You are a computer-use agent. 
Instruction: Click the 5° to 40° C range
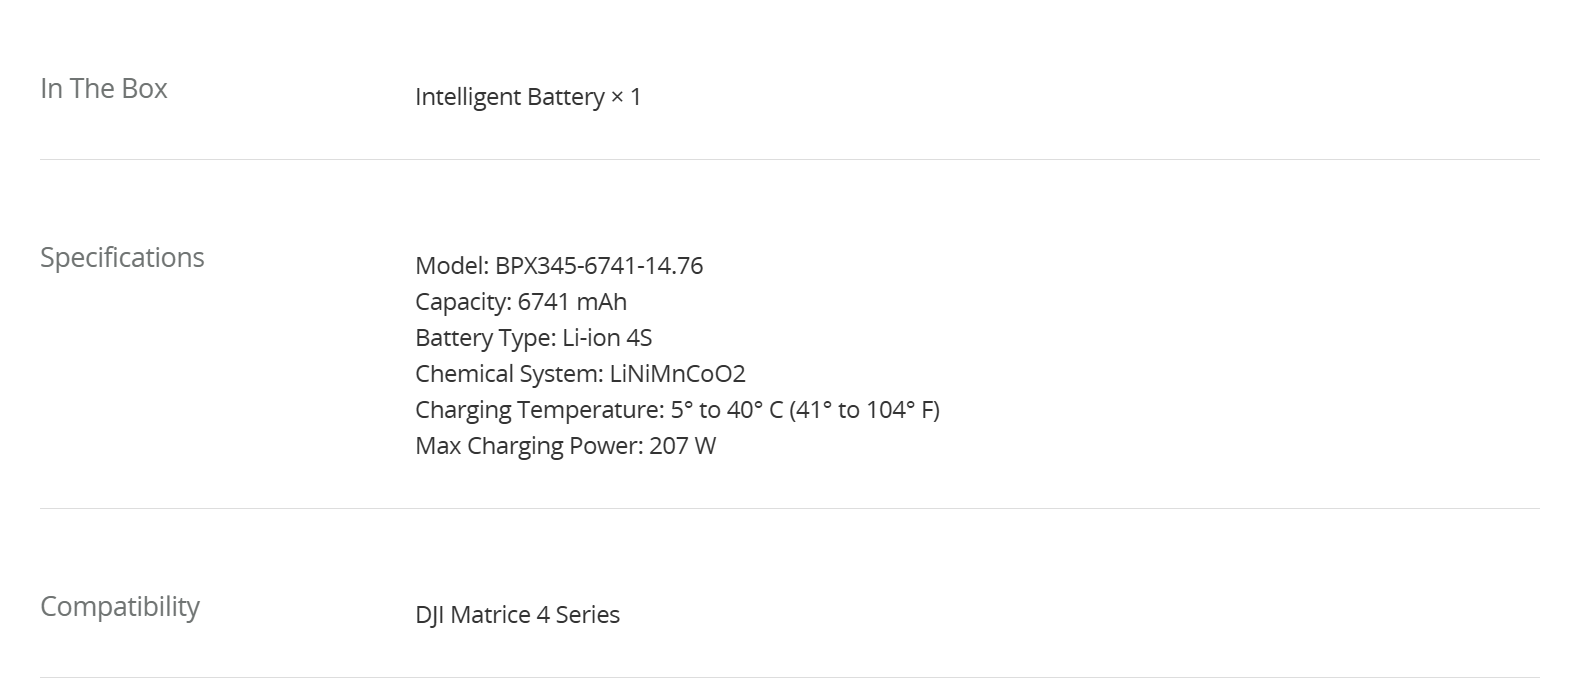[727, 410]
